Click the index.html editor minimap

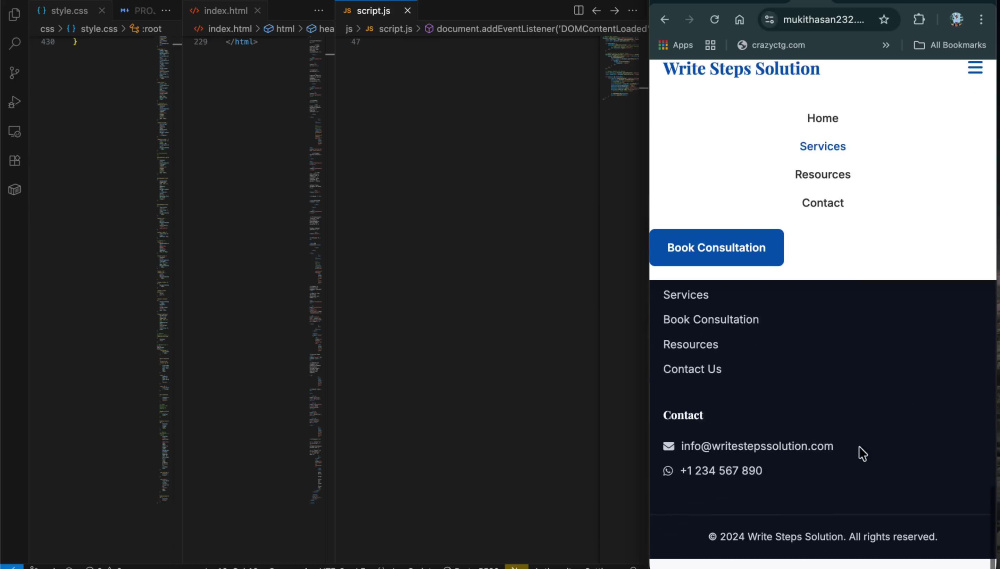[x=316, y=268]
